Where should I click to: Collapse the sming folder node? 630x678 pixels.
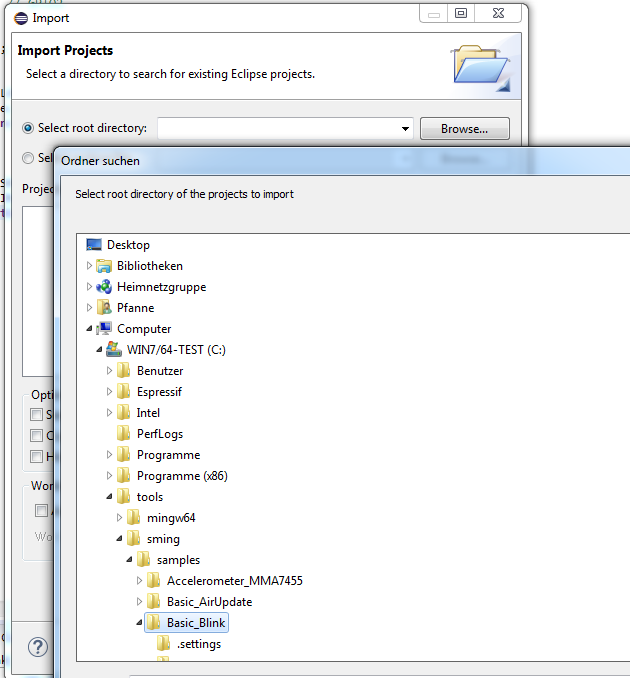[x=119, y=539]
